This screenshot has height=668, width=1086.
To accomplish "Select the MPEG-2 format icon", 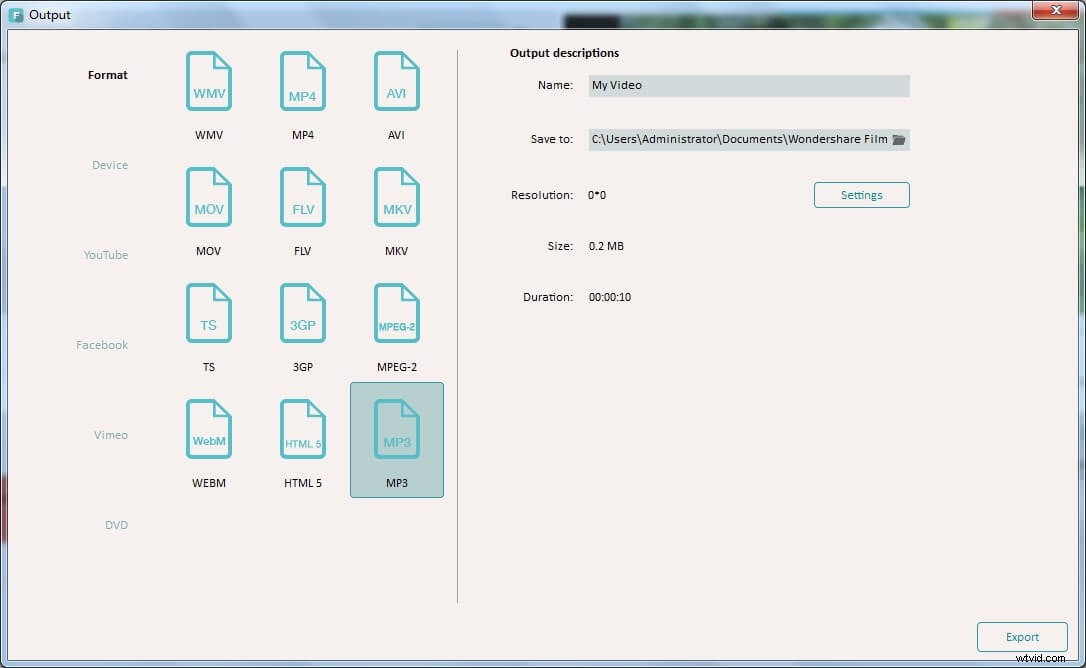I will tap(396, 313).
